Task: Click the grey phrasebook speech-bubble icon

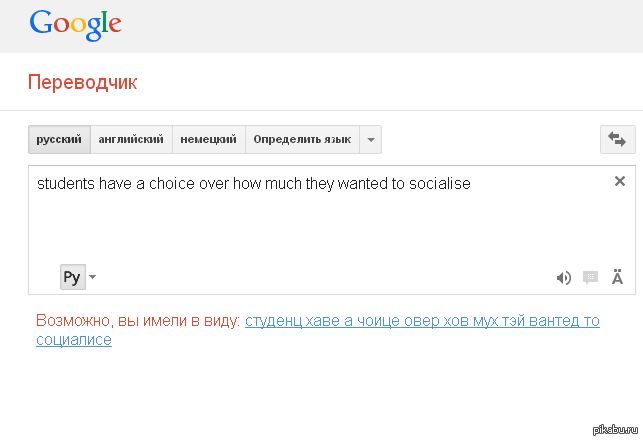Action: 590,278
